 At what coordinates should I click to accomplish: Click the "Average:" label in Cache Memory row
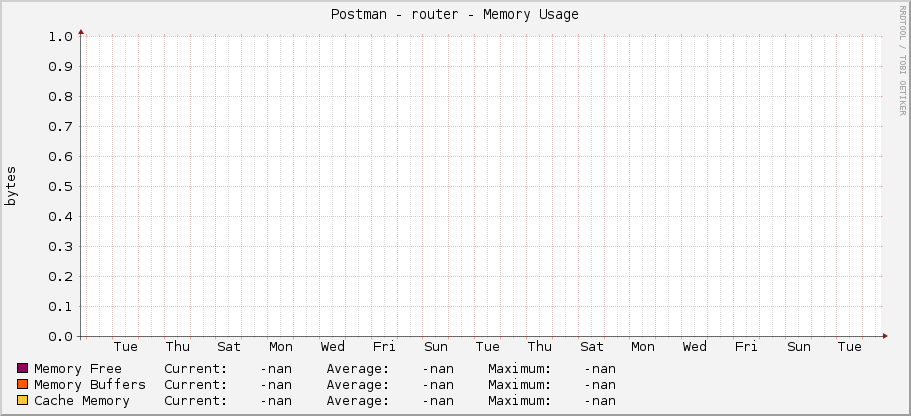(x=358, y=400)
